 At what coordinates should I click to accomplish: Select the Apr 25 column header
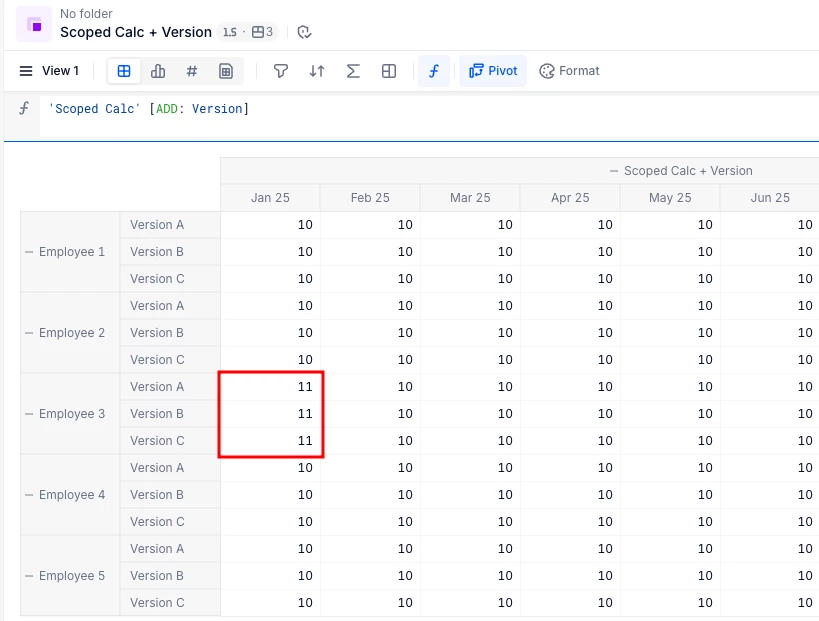click(x=570, y=198)
